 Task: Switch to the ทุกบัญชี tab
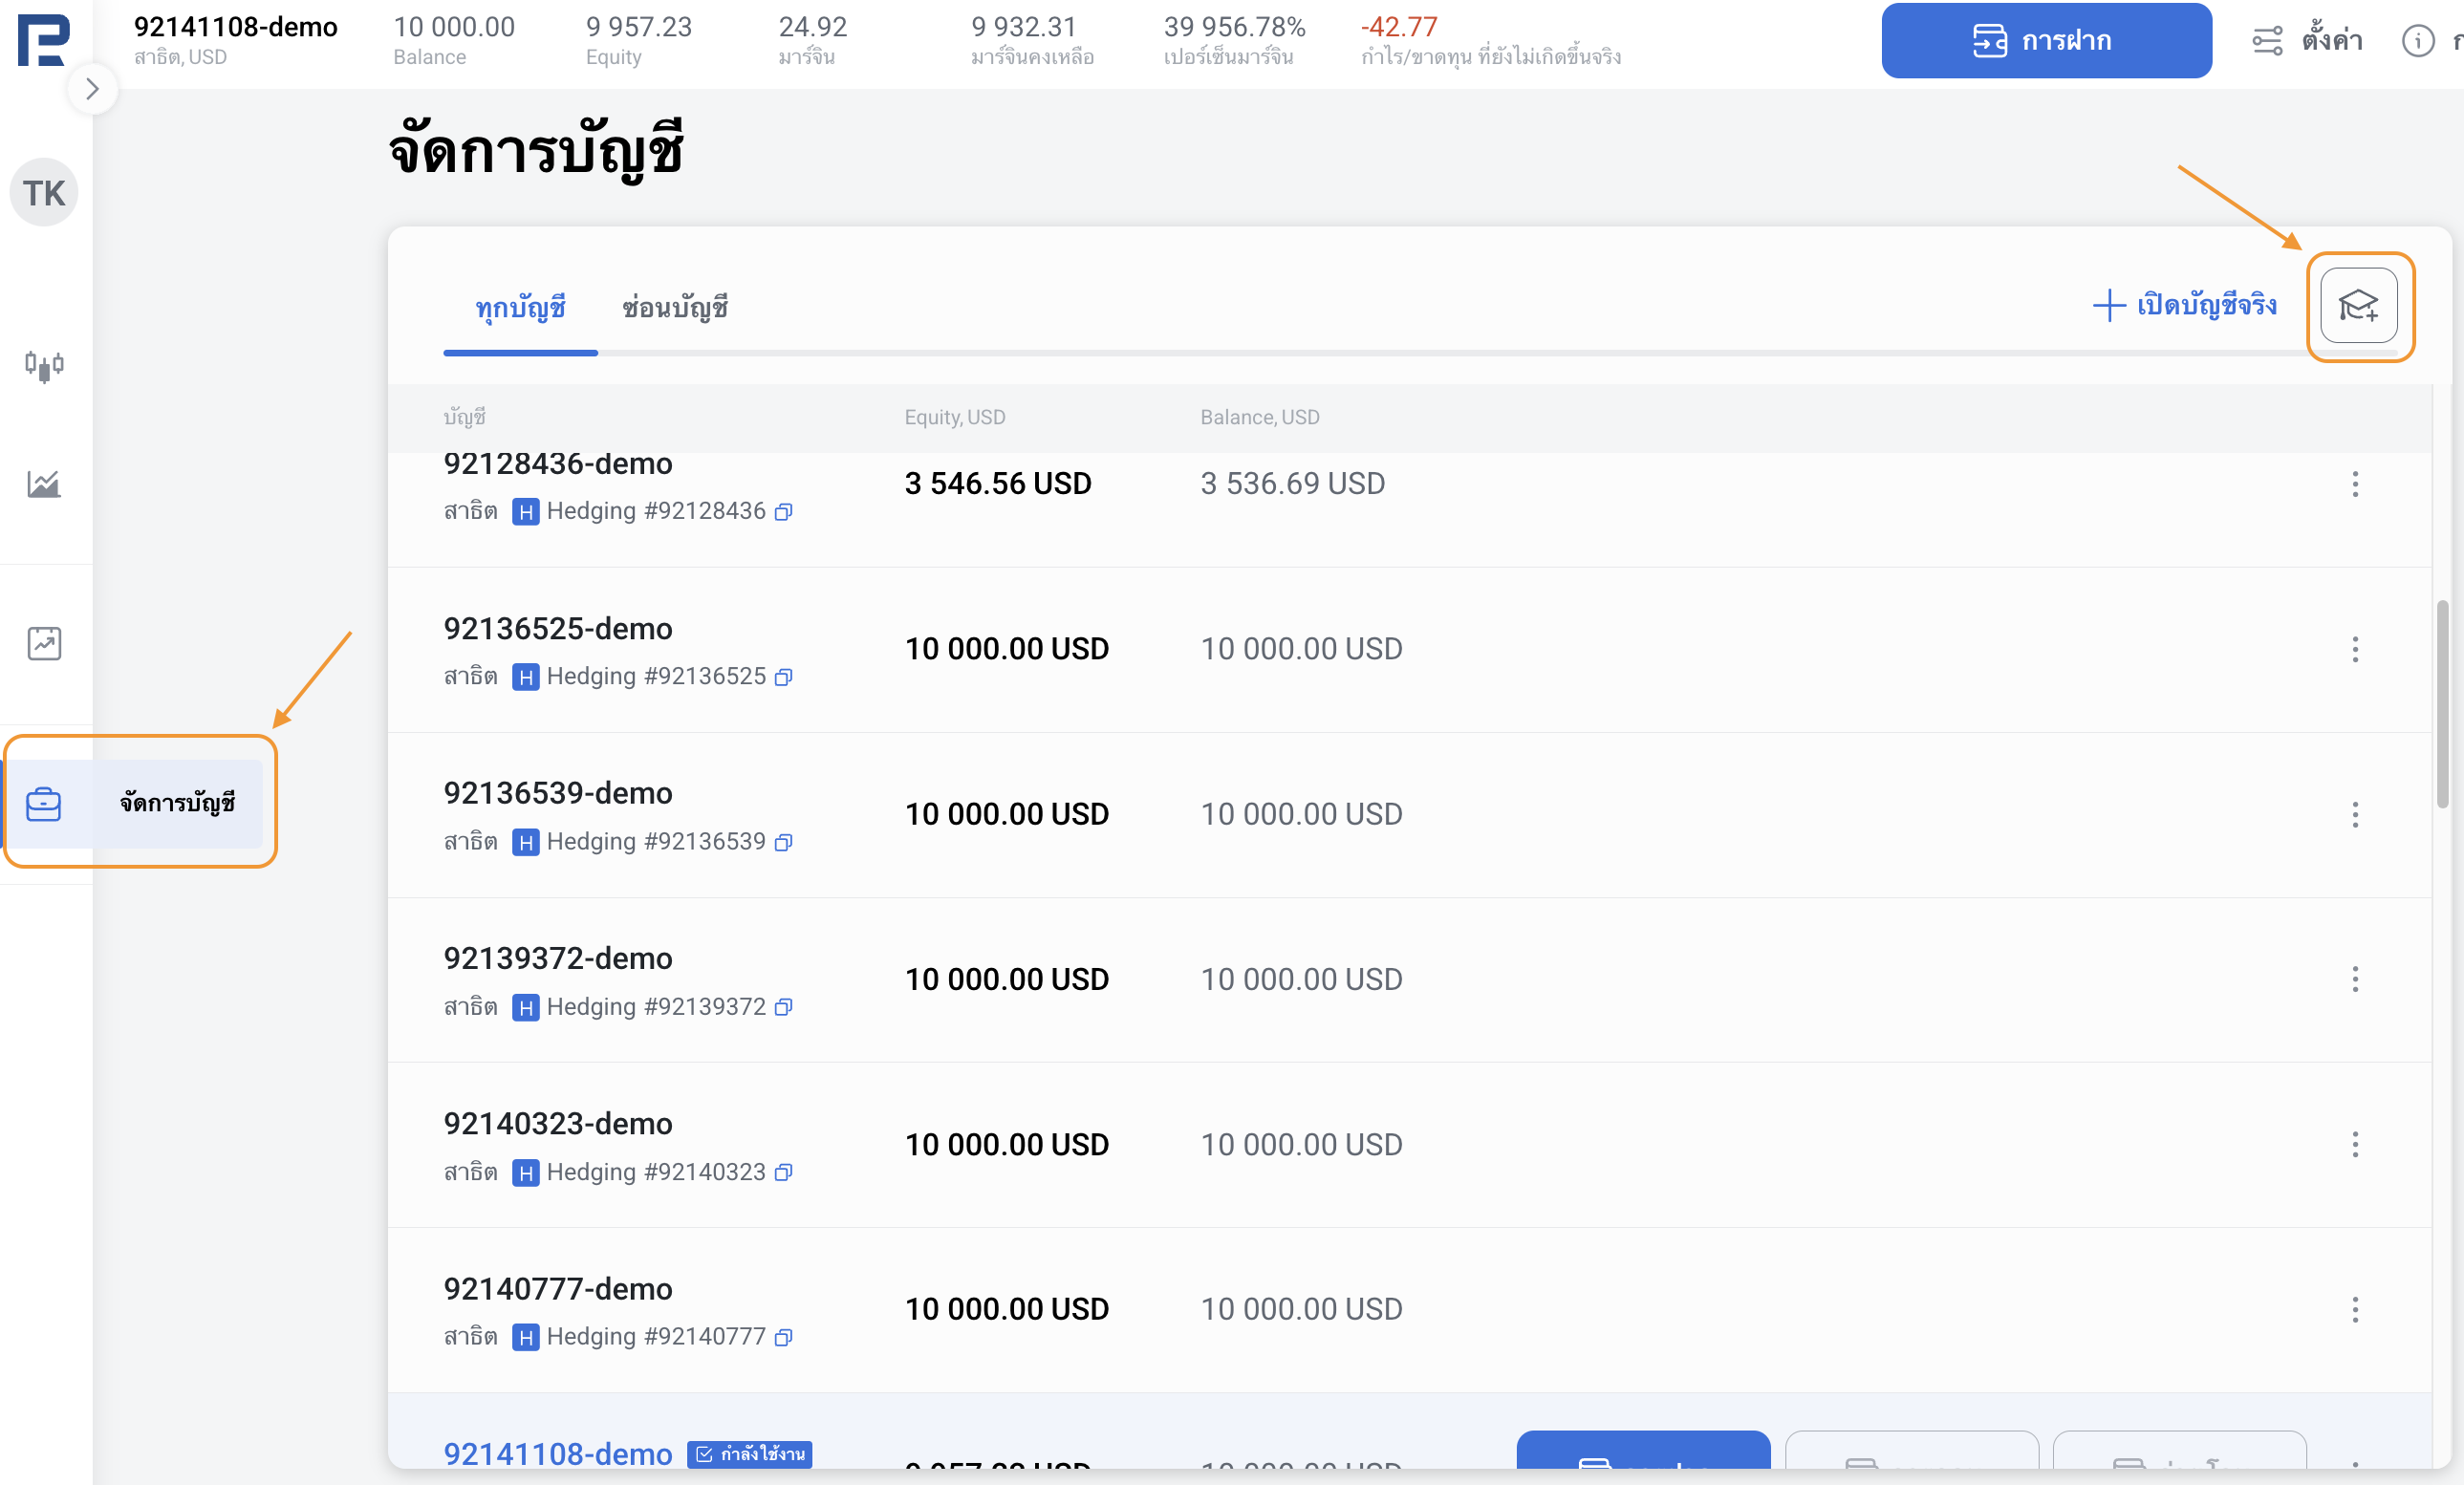520,308
